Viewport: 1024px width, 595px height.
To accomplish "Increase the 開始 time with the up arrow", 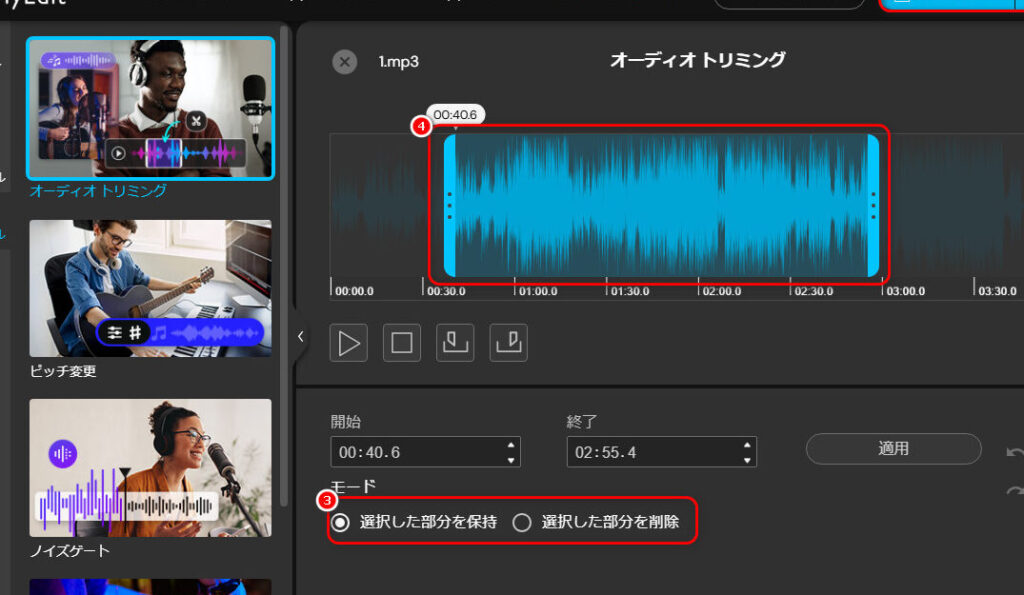I will pyautogui.click(x=512, y=445).
